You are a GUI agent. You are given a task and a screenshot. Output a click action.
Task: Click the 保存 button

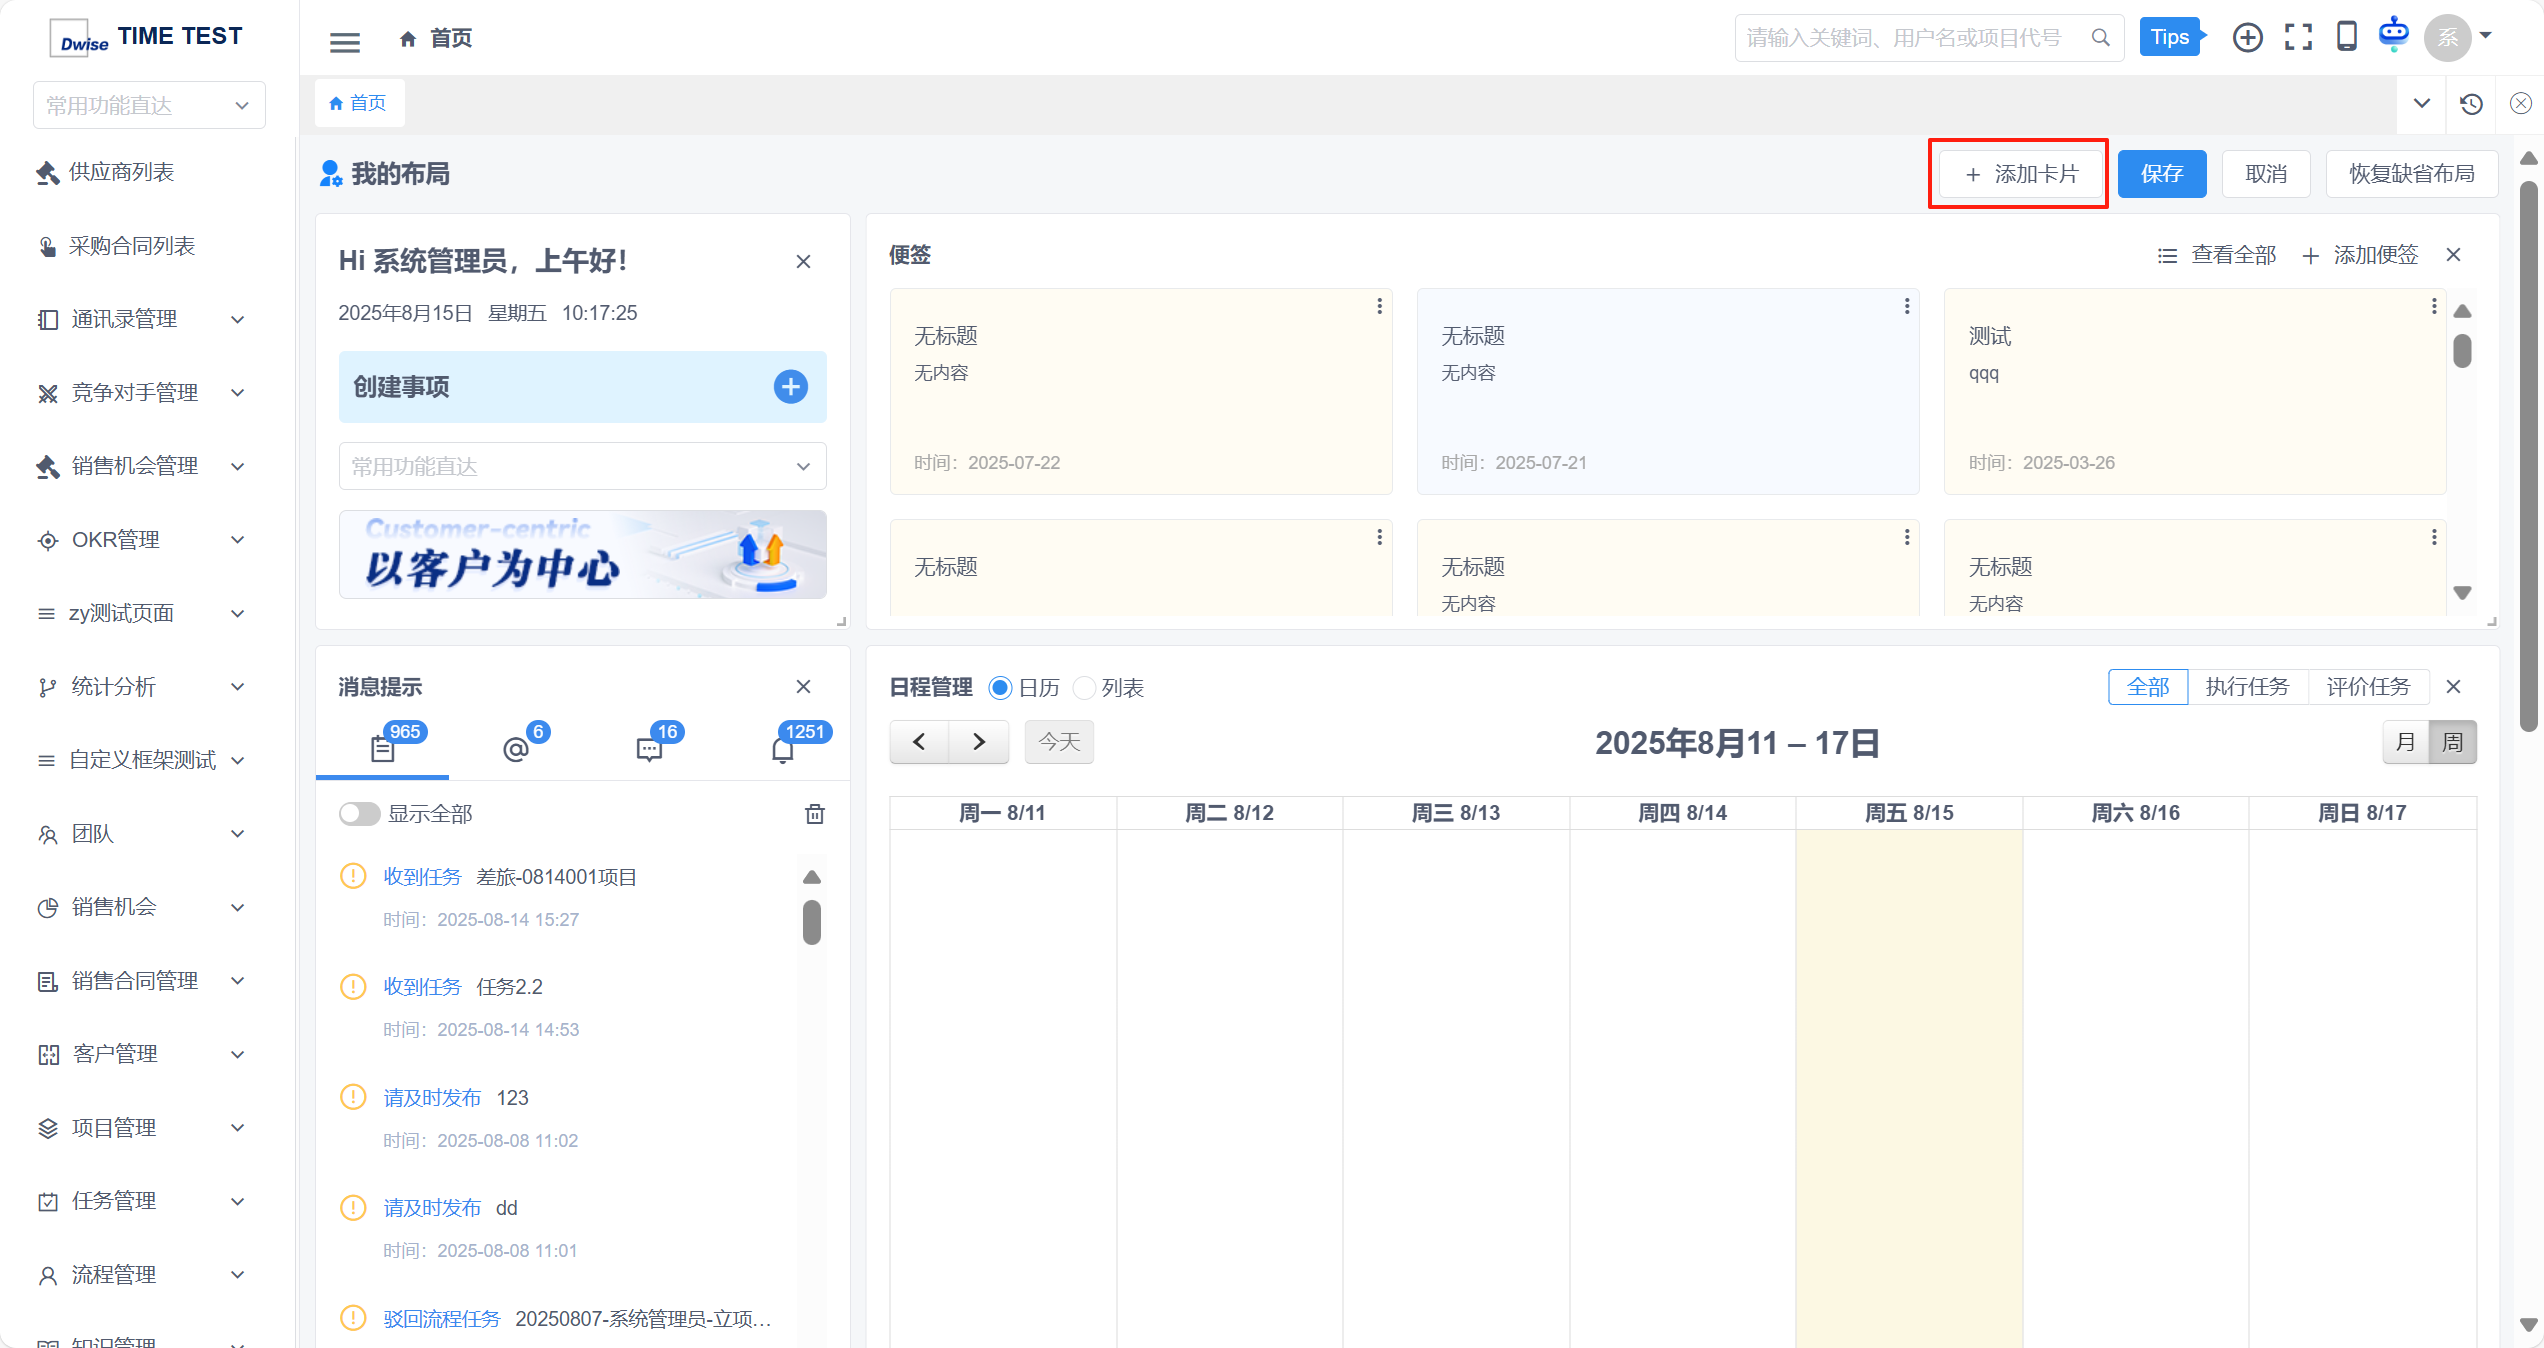(x=2161, y=174)
